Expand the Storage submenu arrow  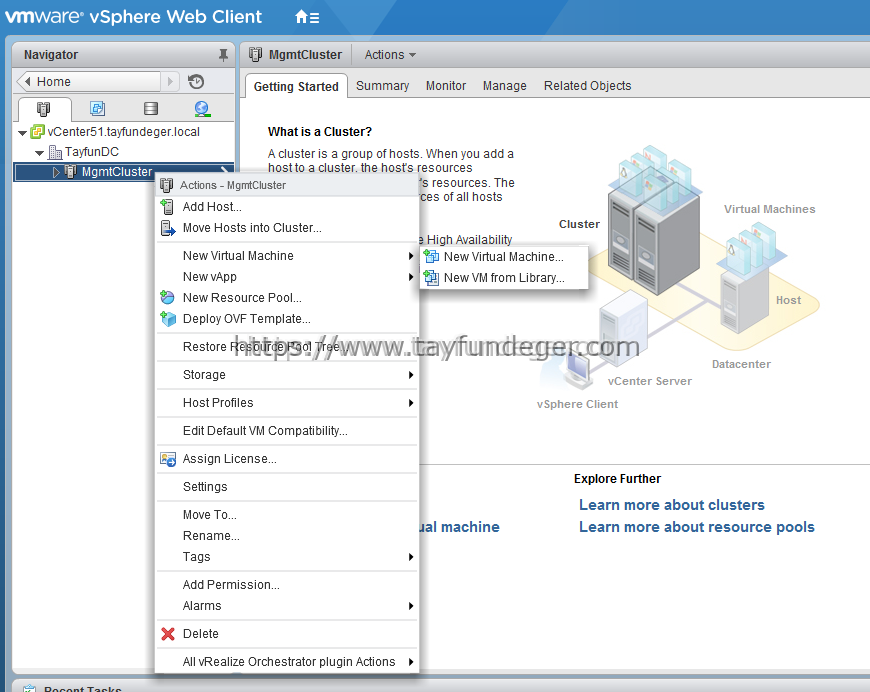tap(411, 375)
